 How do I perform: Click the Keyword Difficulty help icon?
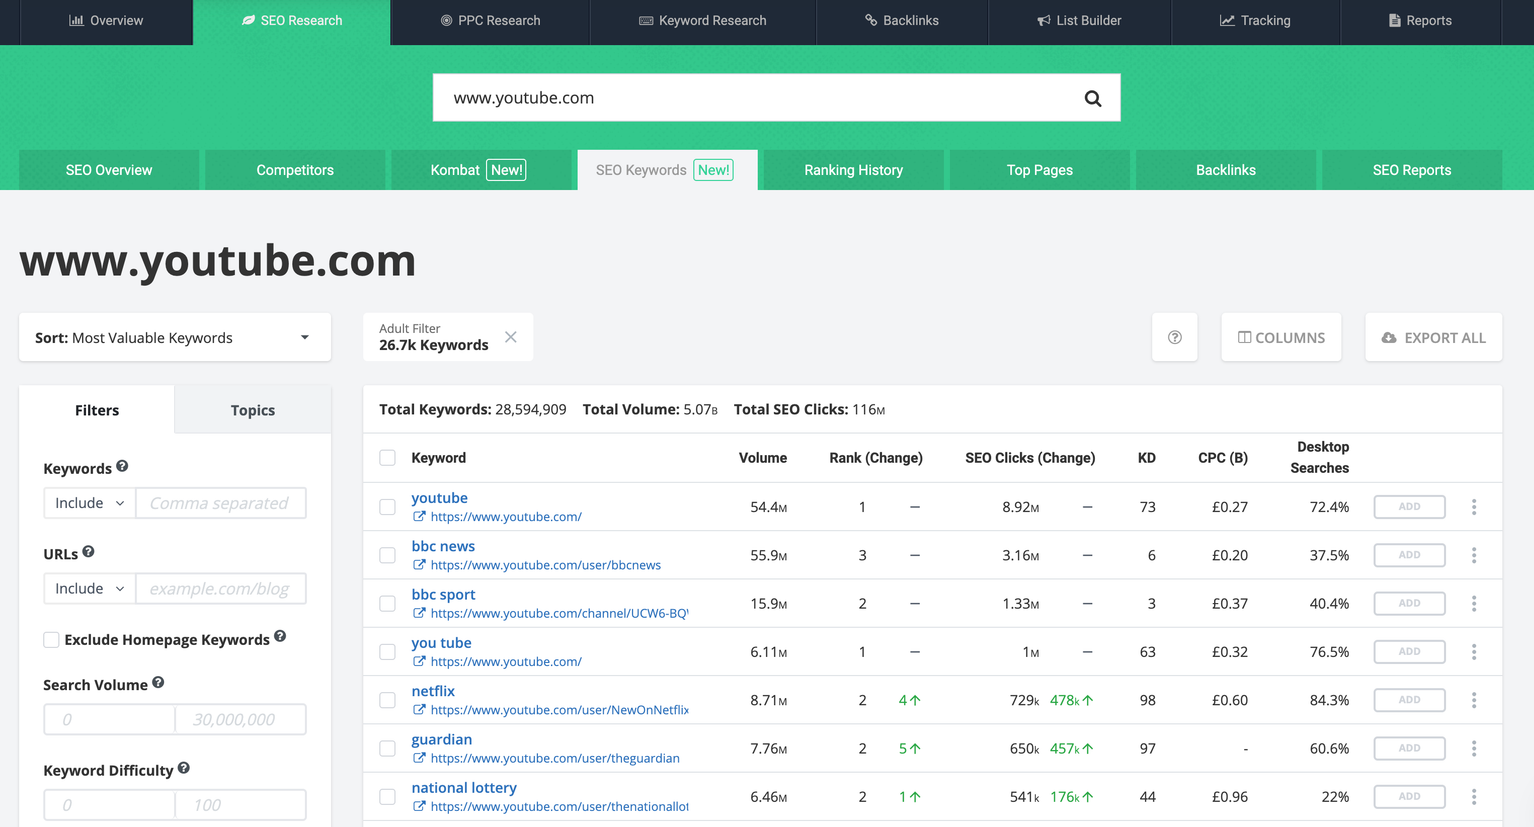(x=184, y=769)
